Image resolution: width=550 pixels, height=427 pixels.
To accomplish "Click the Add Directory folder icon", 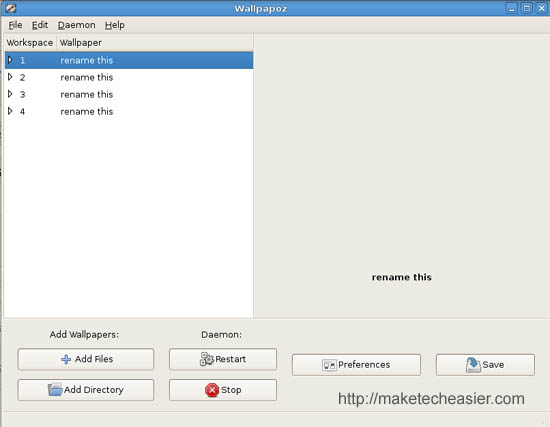I will click(55, 389).
